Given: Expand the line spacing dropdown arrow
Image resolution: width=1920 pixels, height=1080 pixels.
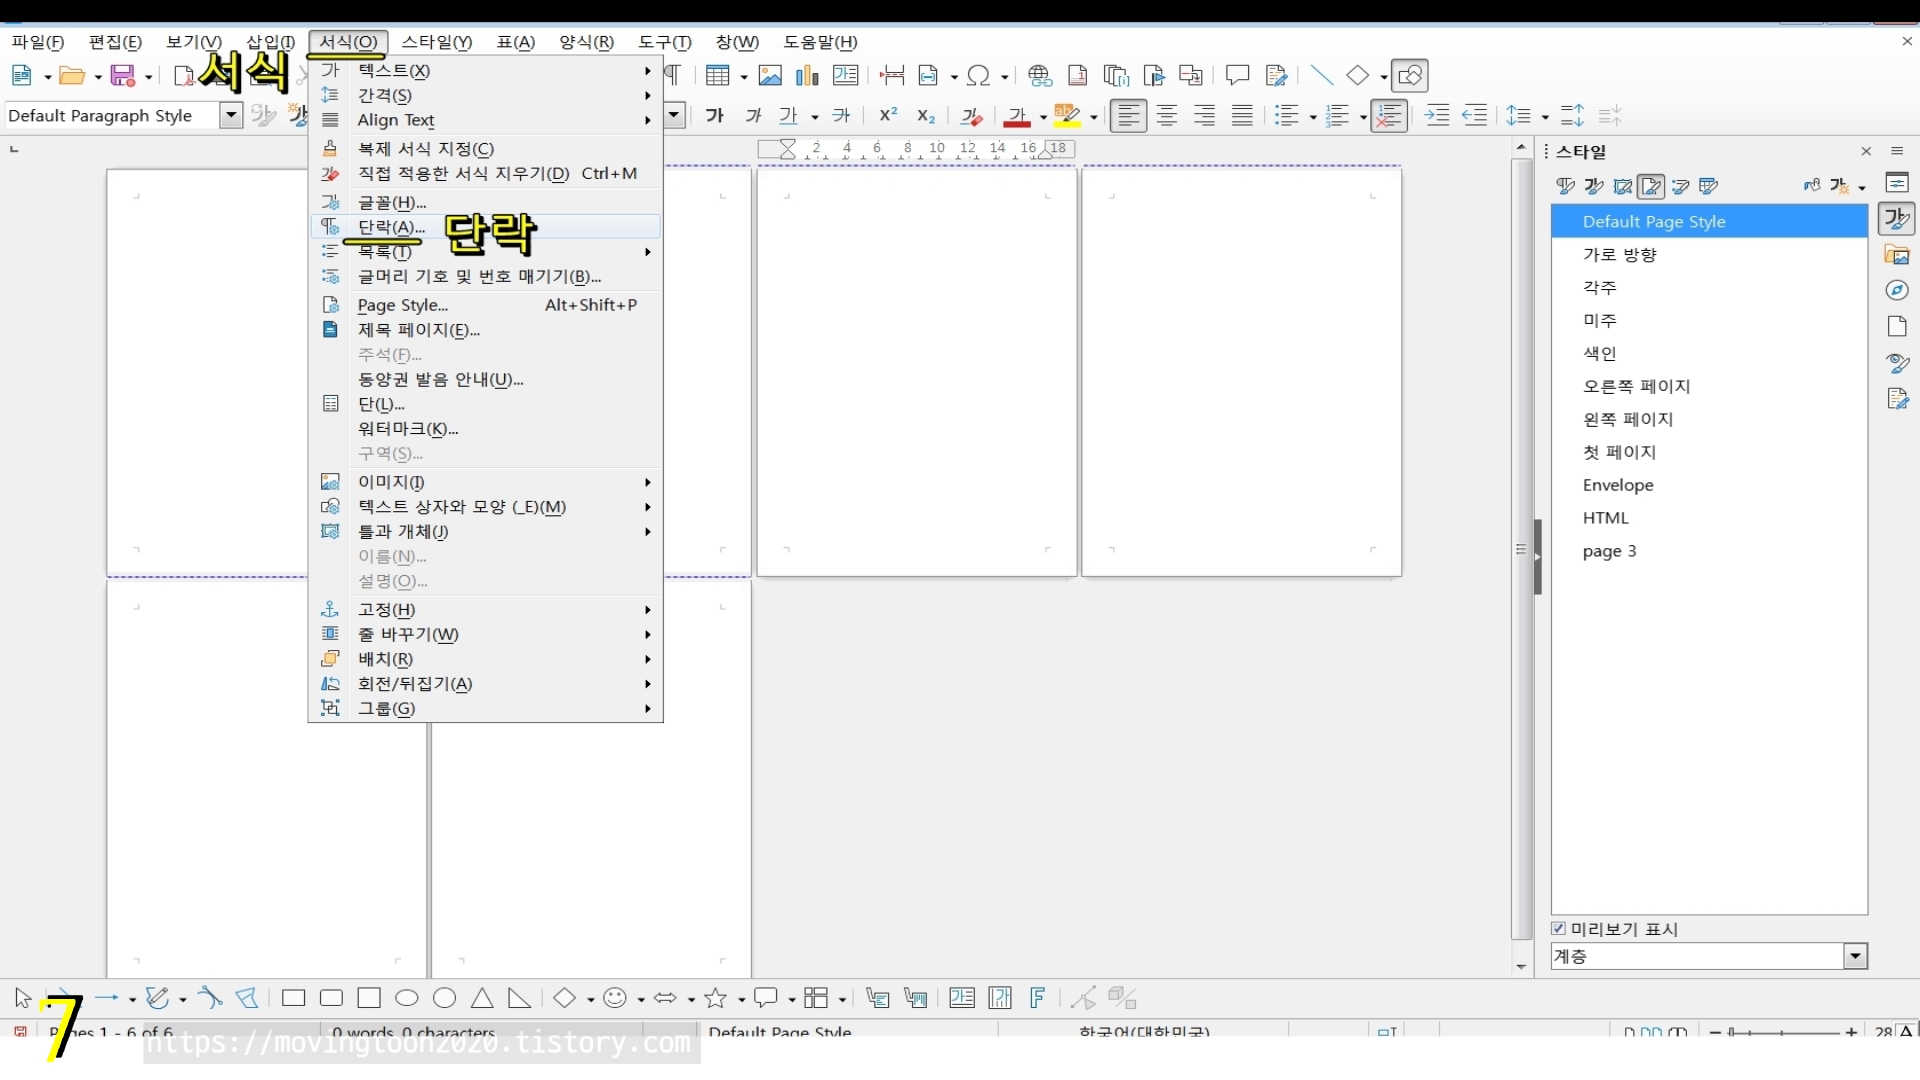Looking at the screenshot, I should (1545, 117).
